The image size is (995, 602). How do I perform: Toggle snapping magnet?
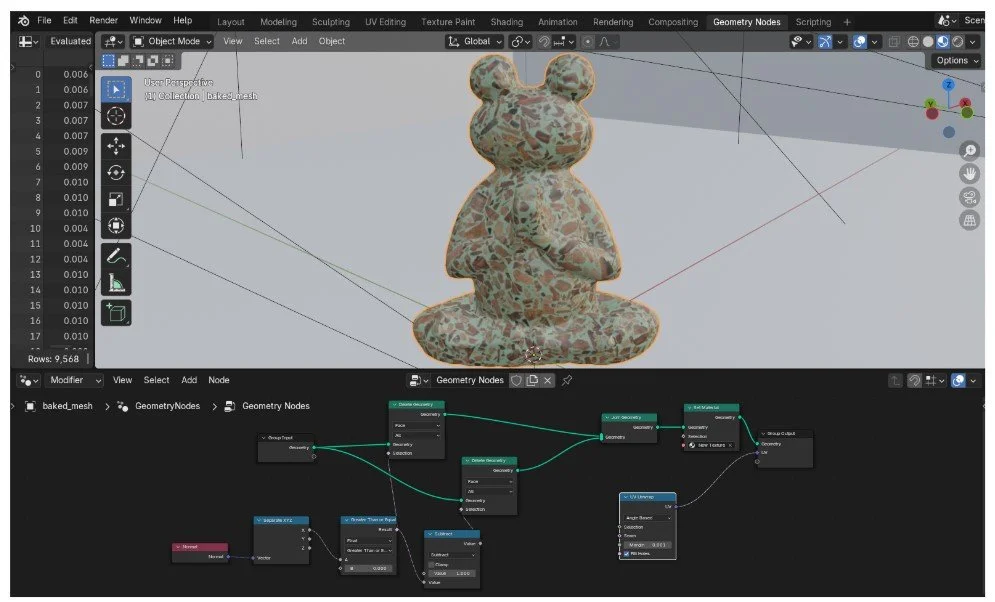click(544, 42)
